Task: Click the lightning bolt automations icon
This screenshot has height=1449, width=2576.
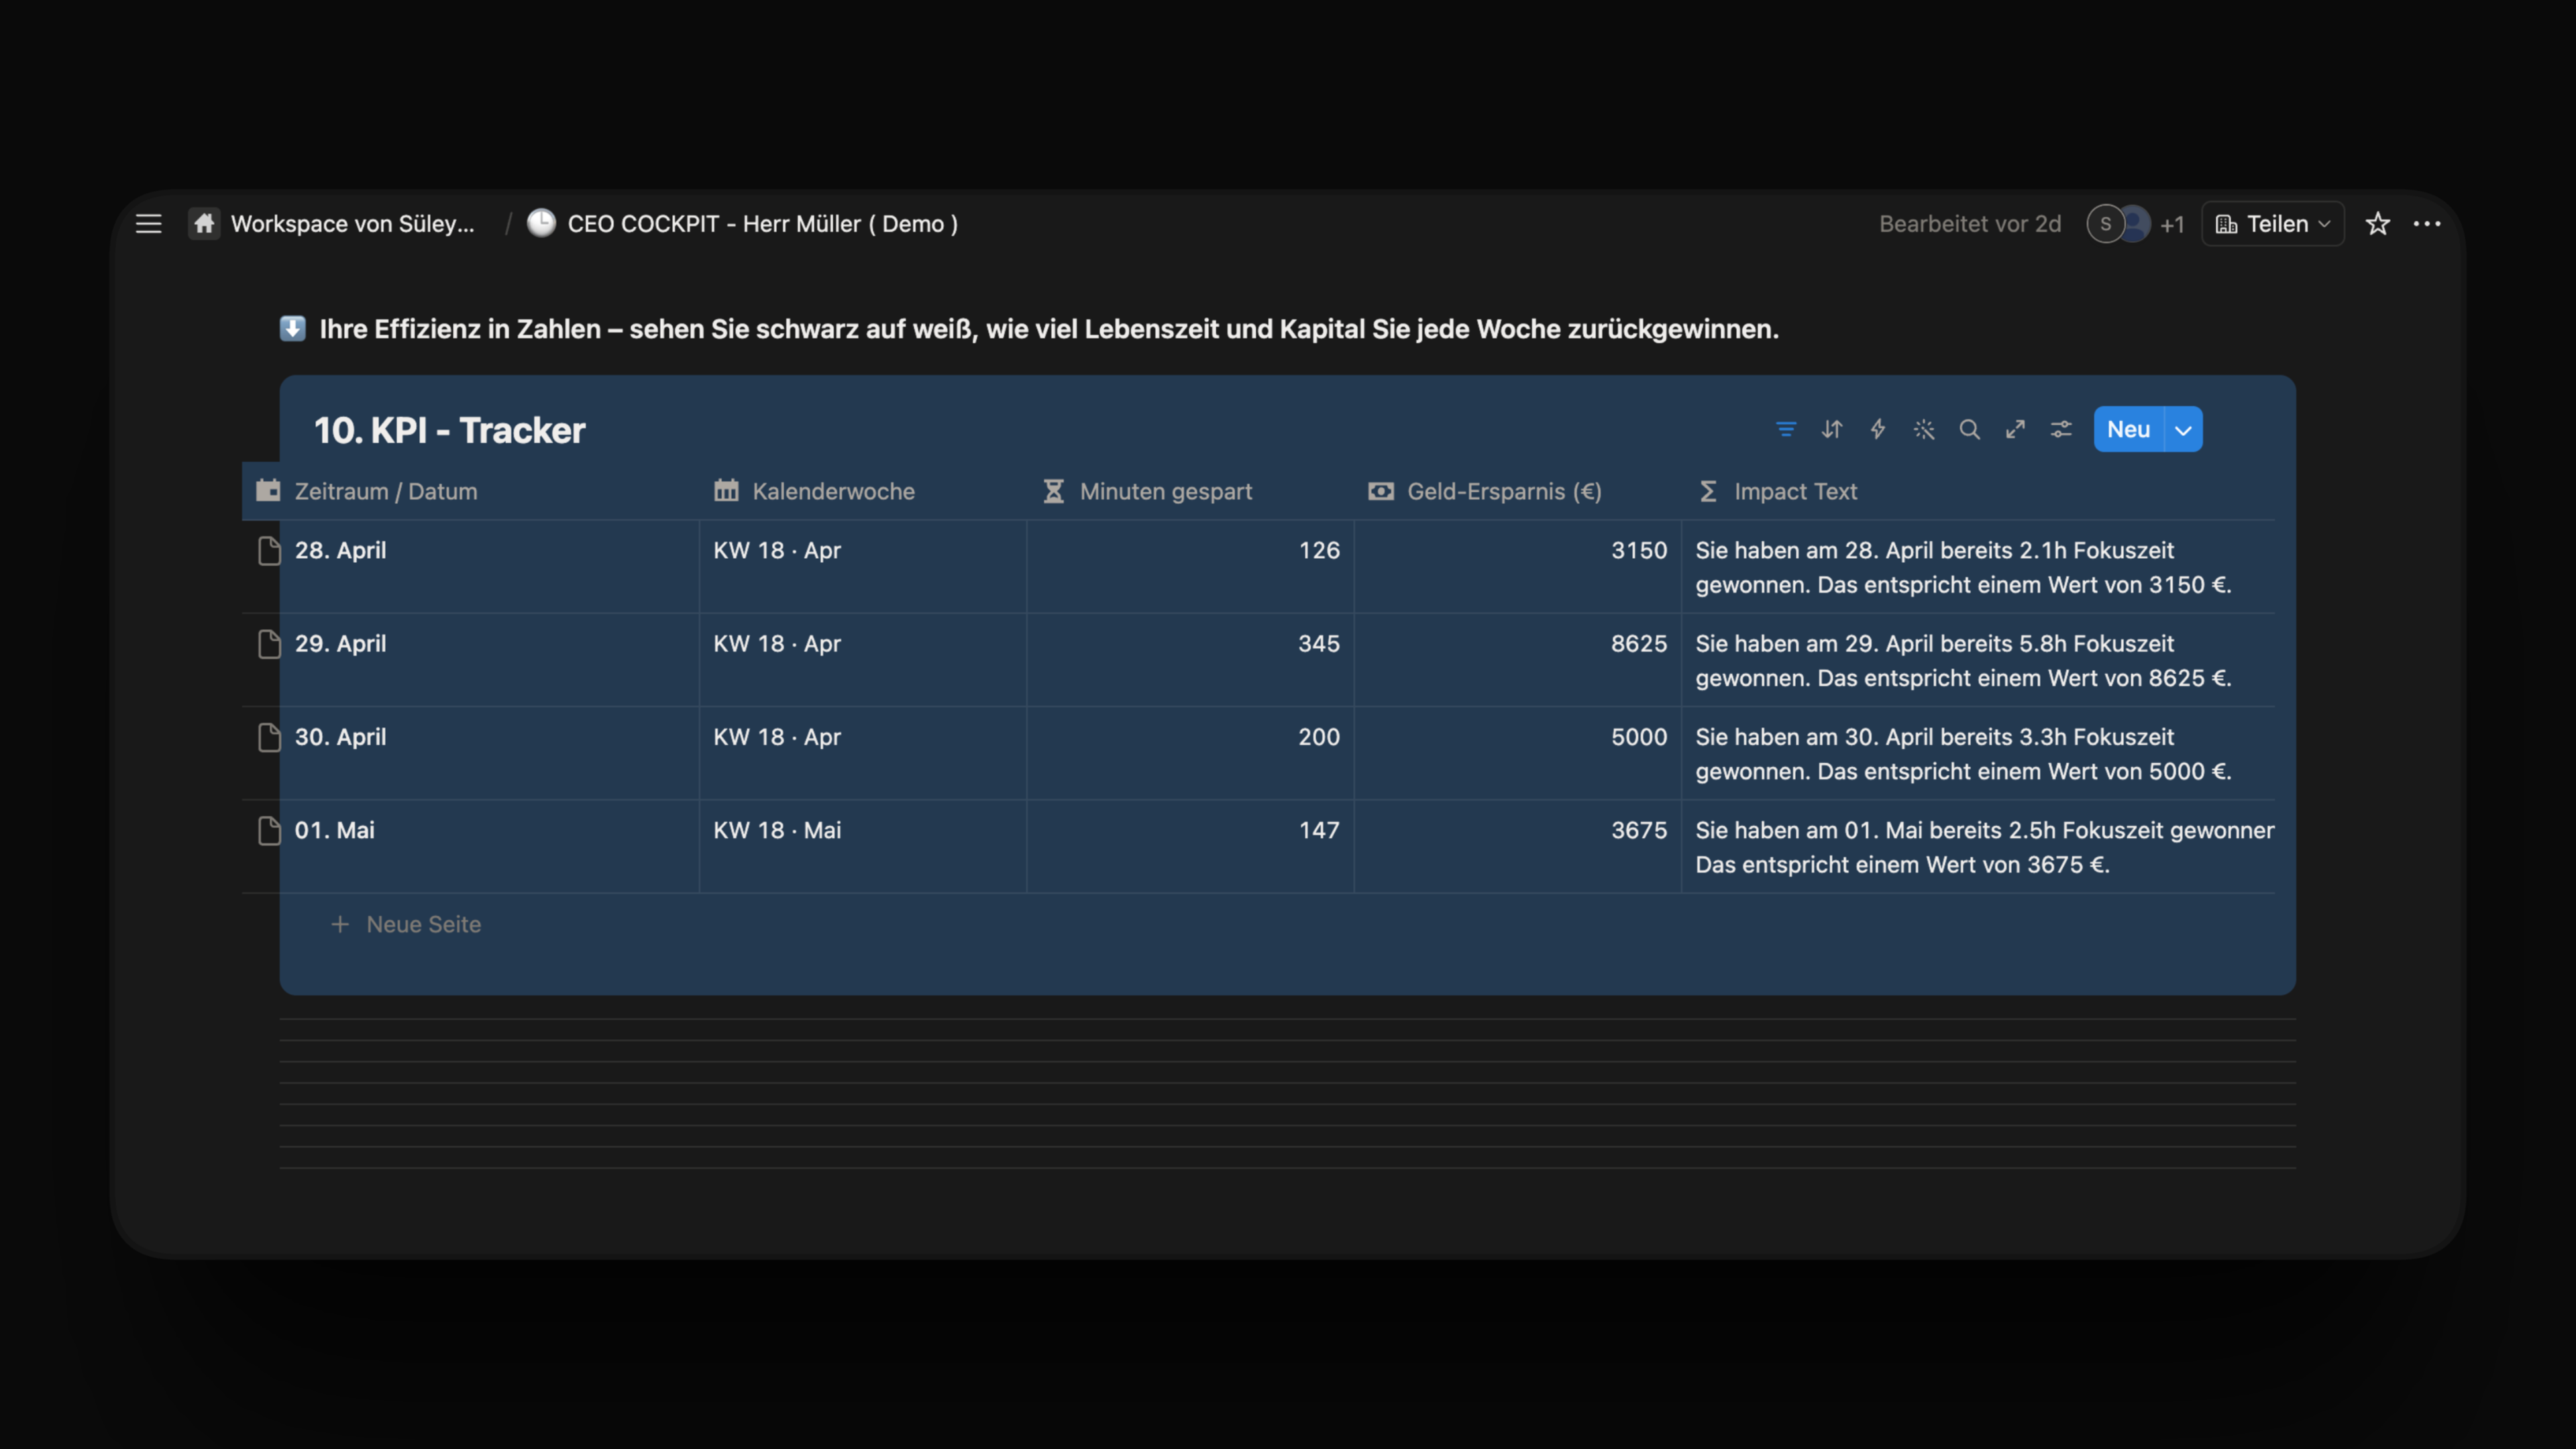Action: [1878, 430]
